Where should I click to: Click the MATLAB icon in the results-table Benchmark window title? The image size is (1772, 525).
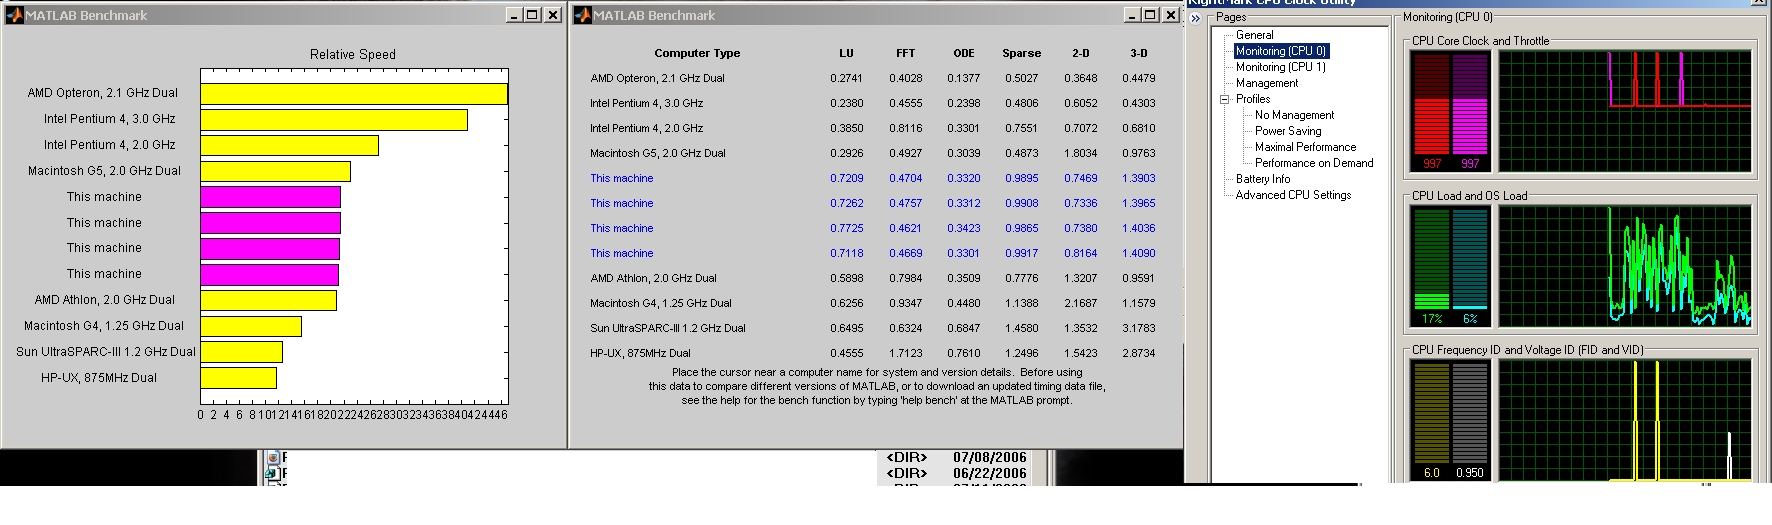tap(583, 15)
